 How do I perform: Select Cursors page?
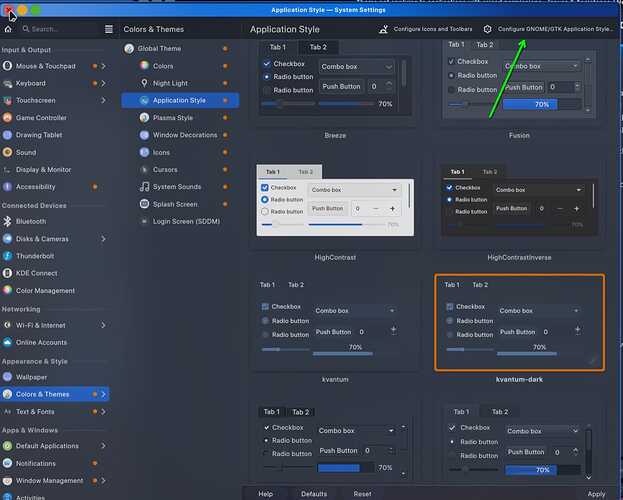click(x=180, y=170)
